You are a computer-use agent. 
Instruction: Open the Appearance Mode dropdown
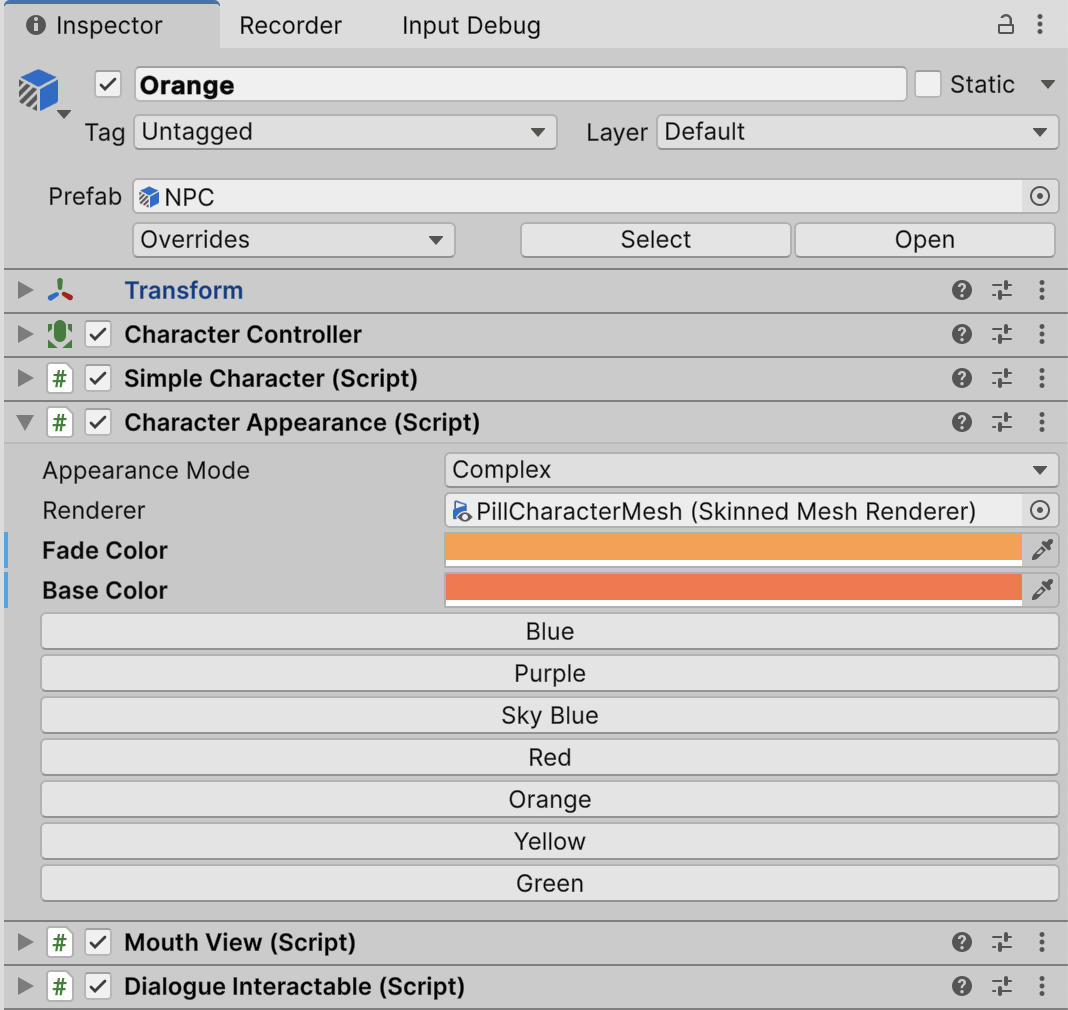[750, 470]
